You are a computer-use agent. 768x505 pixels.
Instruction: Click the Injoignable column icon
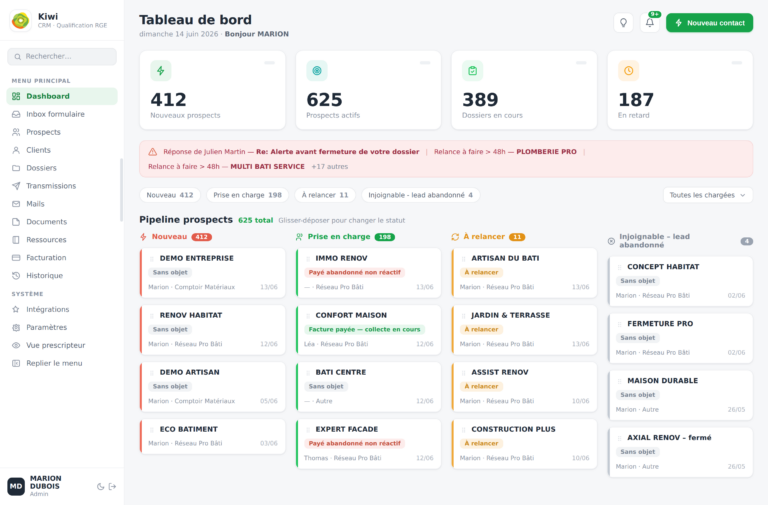coord(611,241)
